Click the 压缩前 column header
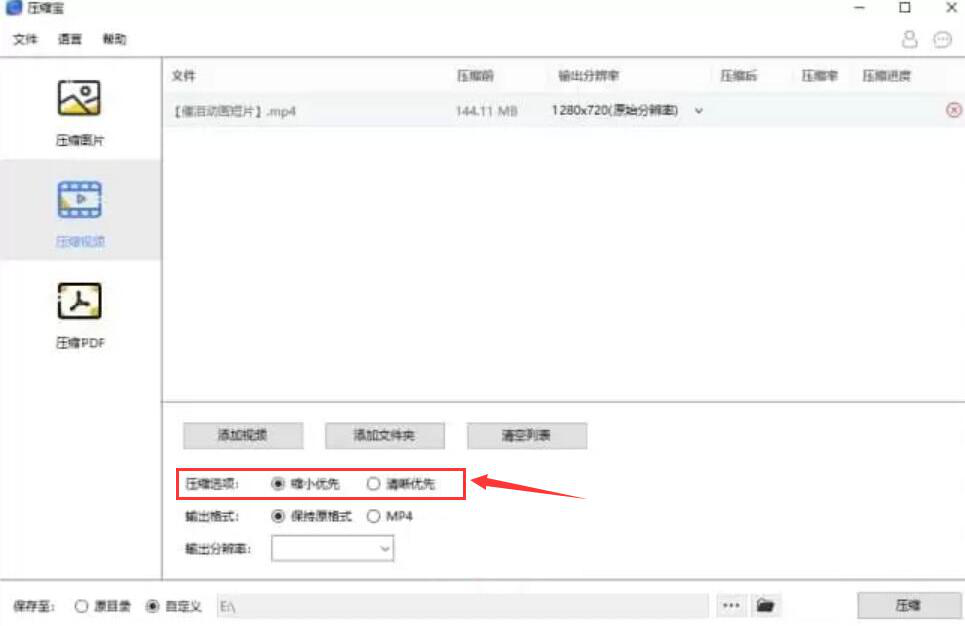The width and height of the screenshot is (965, 626). [474, 76]
